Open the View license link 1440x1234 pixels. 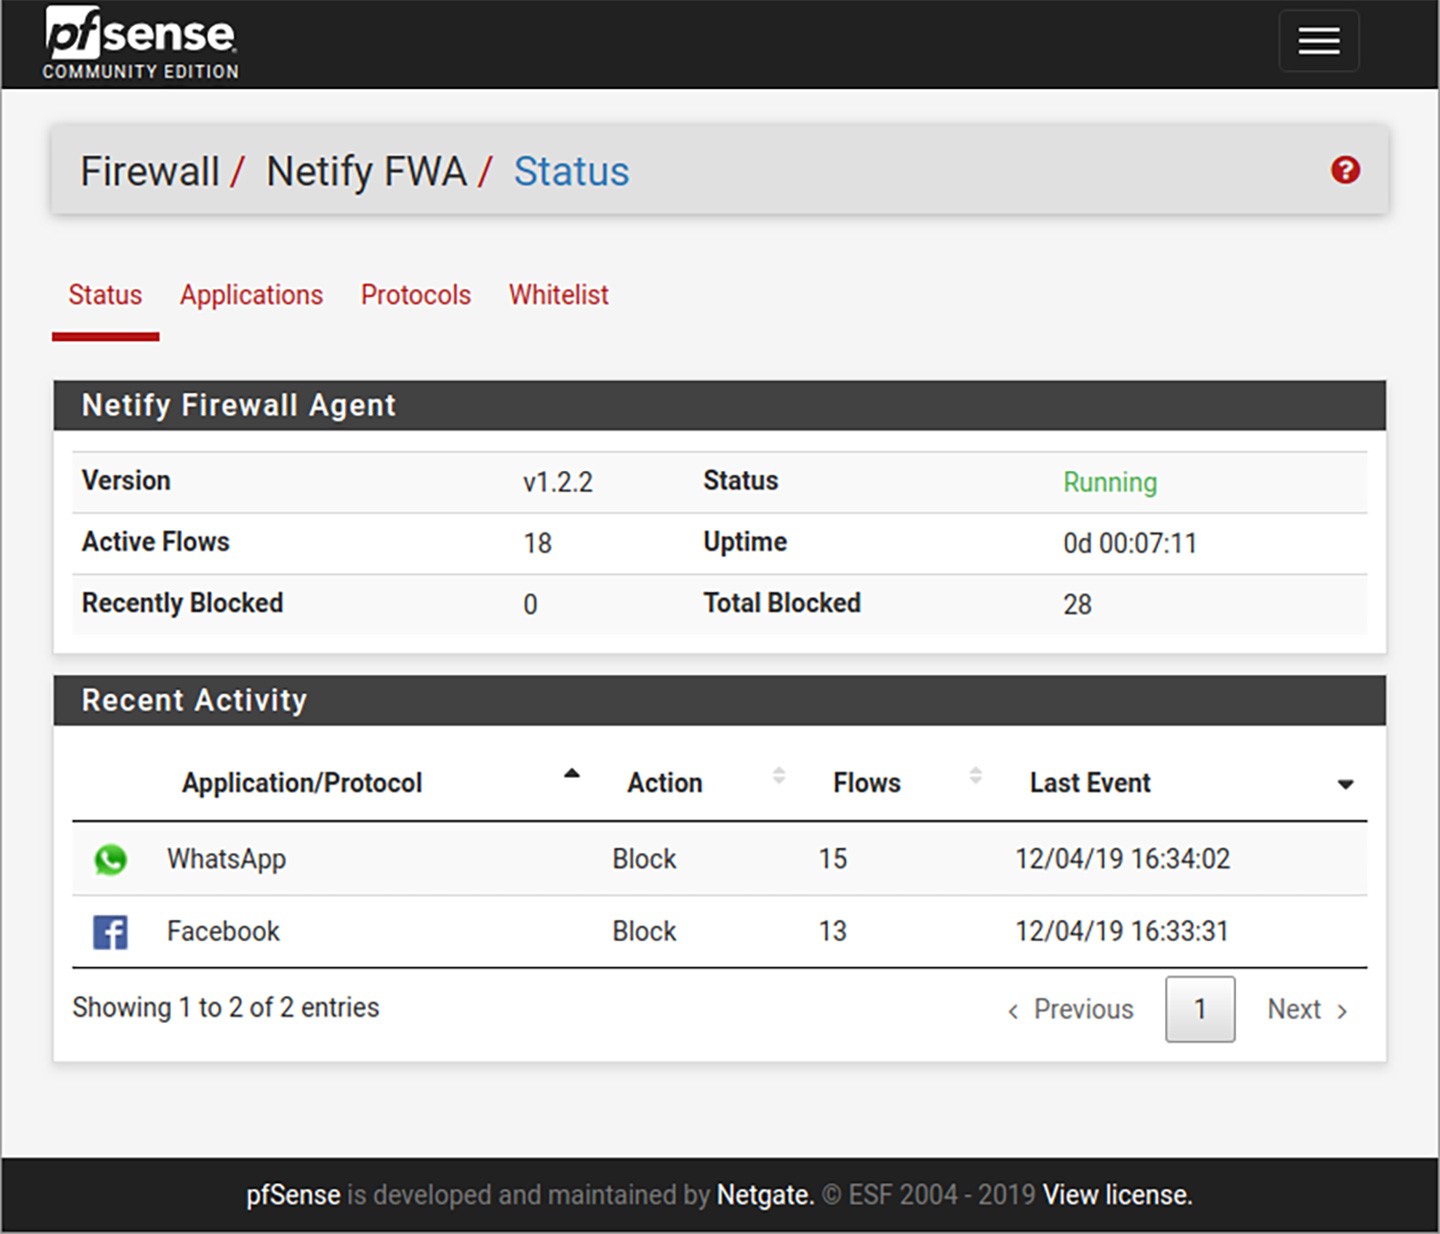coord(1116,1195)
